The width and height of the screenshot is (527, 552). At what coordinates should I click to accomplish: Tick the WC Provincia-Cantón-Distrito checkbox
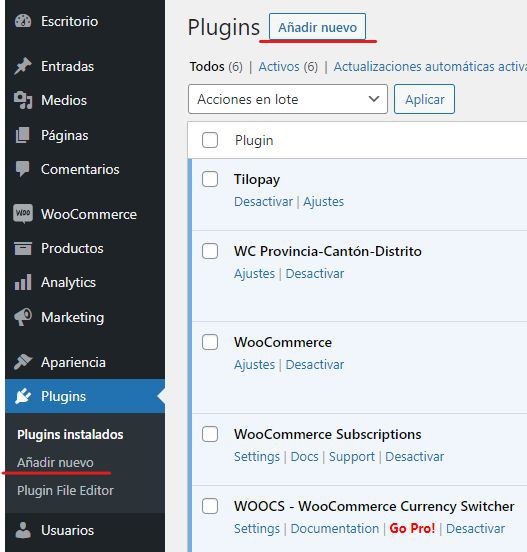pyautogui.click(x=210, y=251)
